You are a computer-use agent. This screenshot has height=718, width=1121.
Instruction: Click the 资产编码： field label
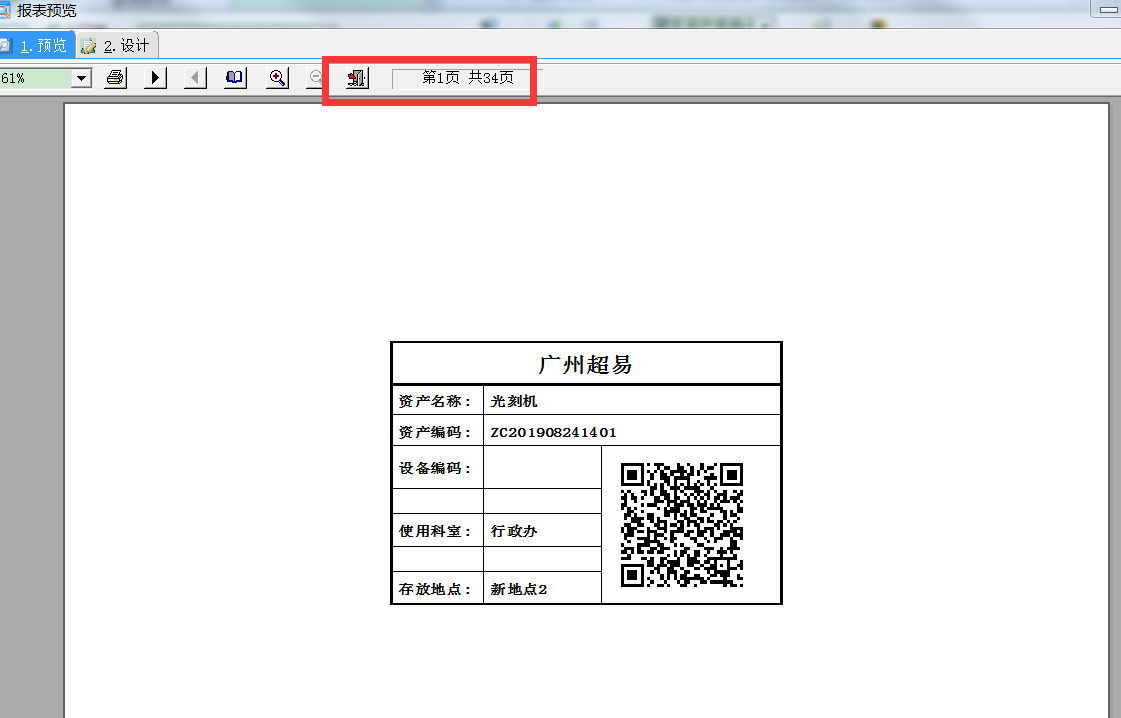tap(435, 432)
